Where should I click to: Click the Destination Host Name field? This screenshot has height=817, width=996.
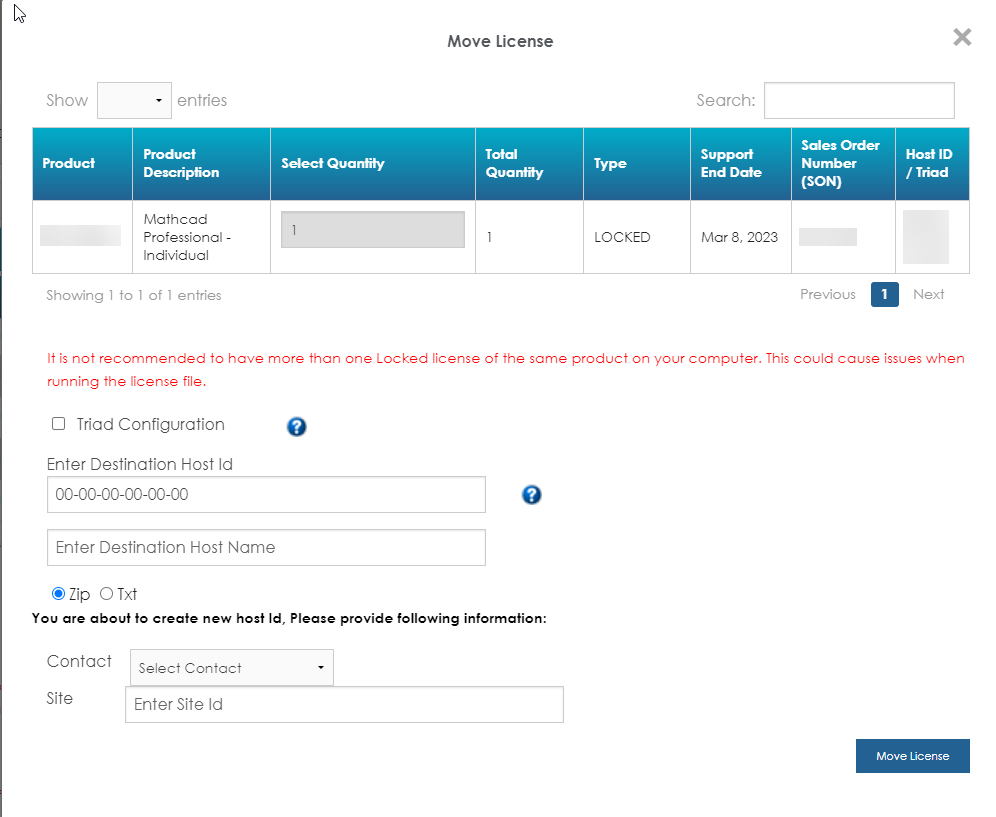(266, 547)
